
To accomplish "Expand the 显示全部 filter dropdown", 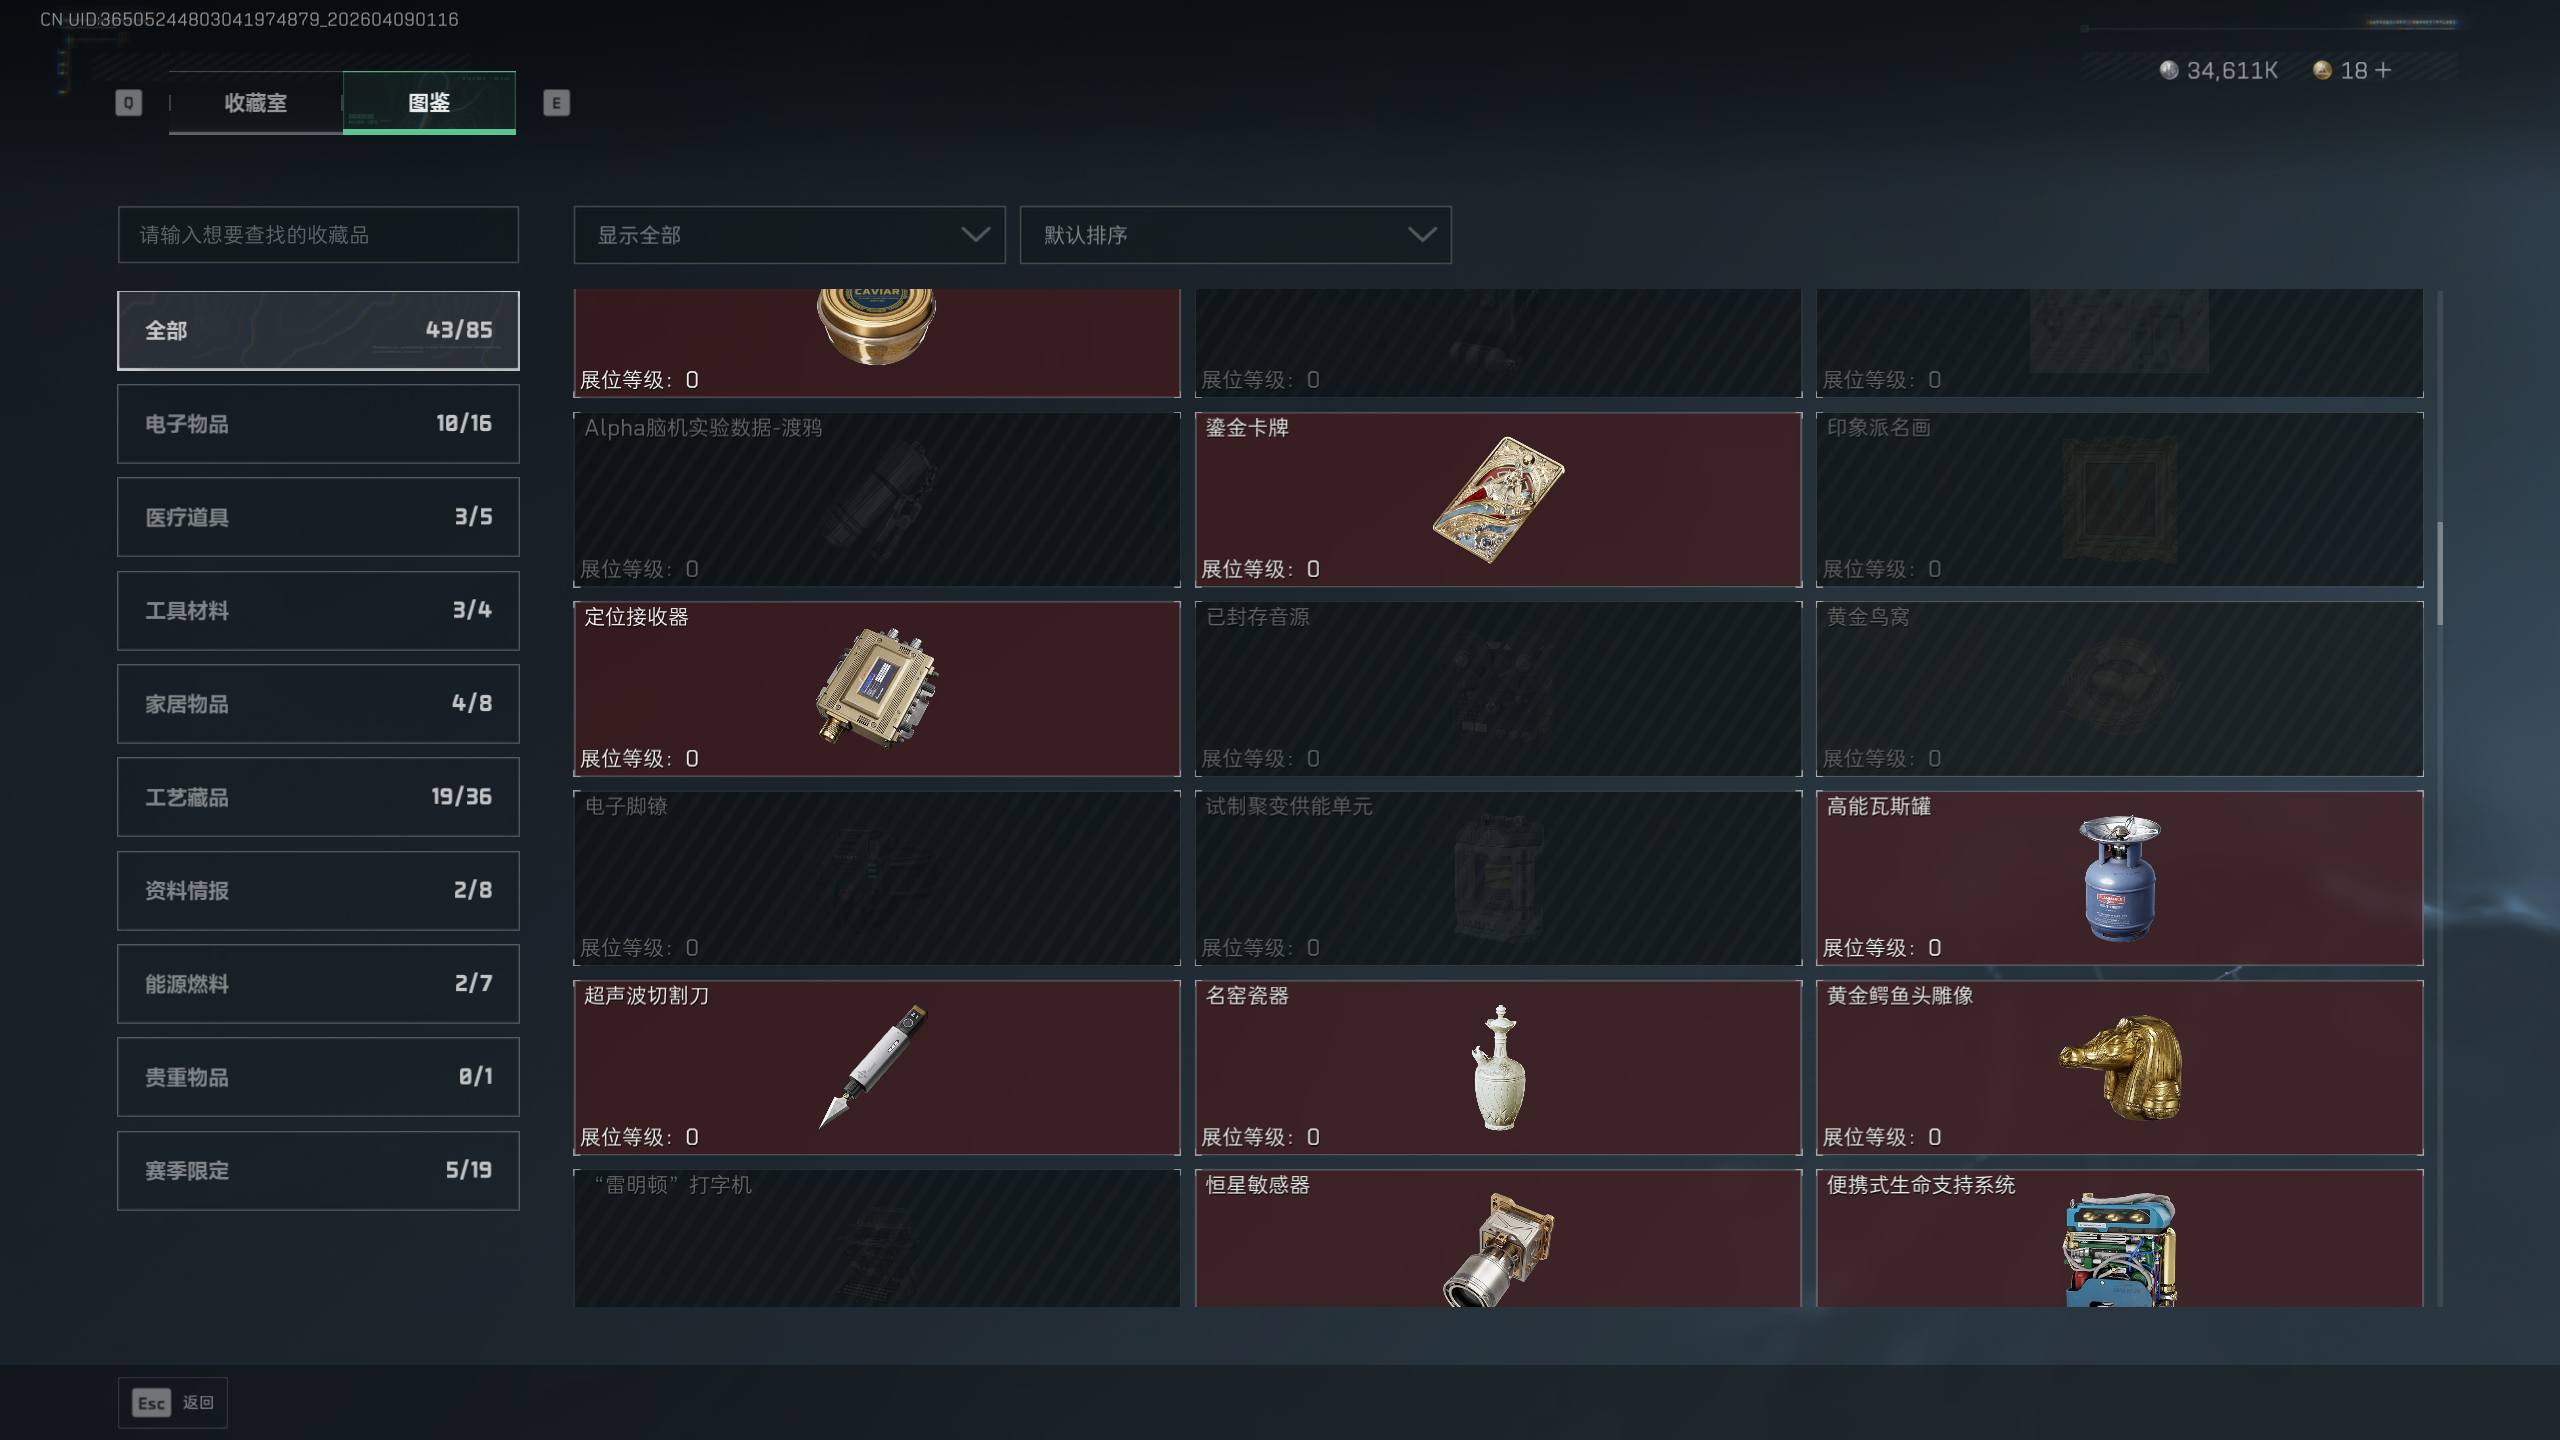I will [x=789, y=235].
